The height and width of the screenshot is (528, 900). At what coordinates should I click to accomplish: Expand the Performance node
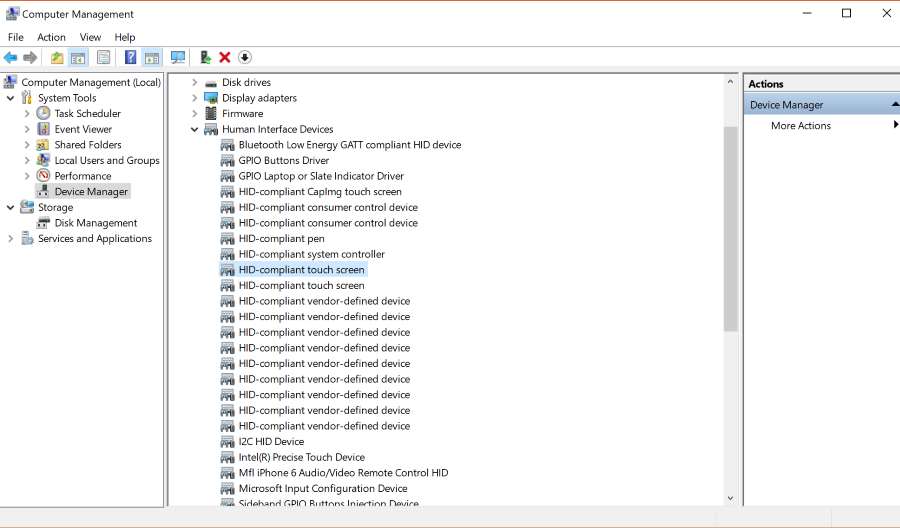coord(27,176)
